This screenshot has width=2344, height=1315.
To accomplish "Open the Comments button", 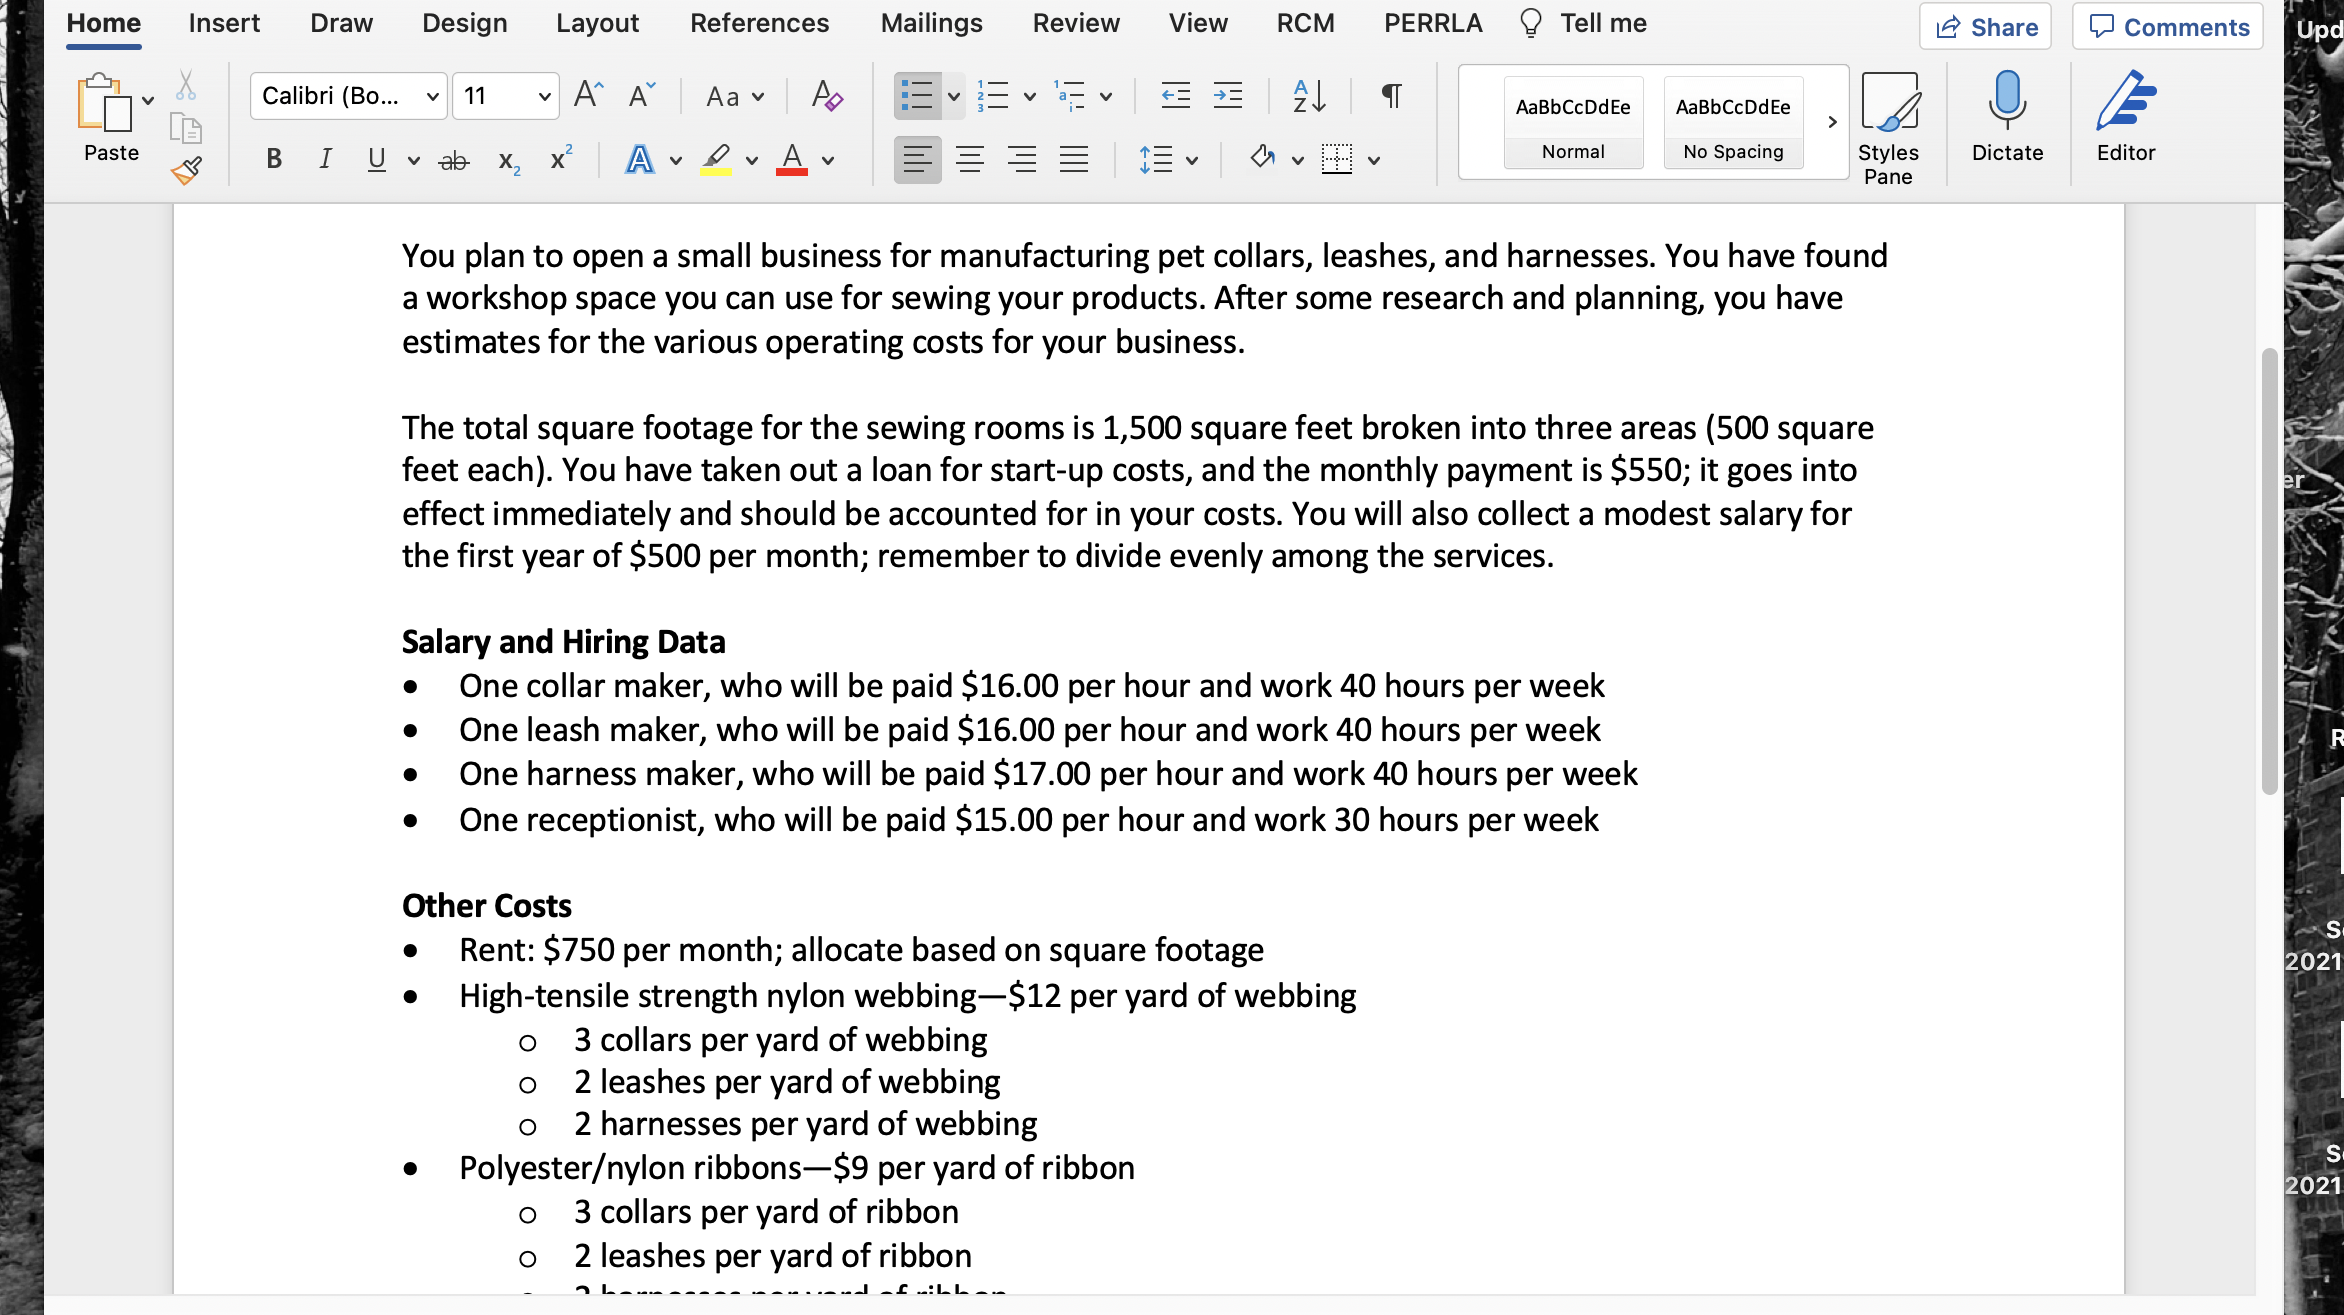I will coord(2167,27).
